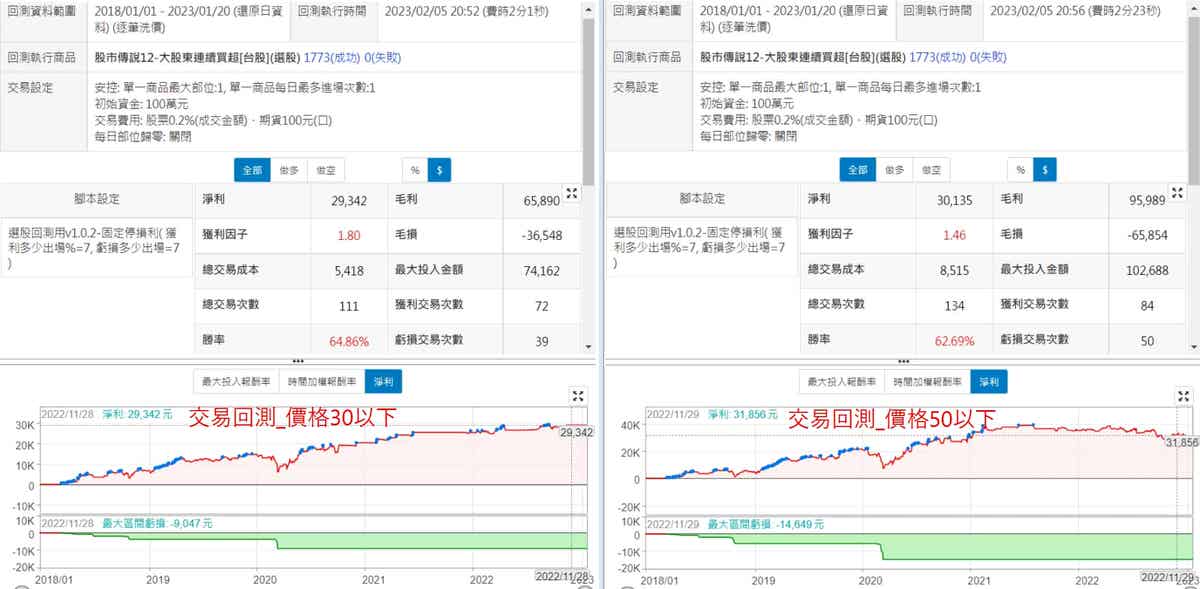Select dollar display in the left panel
The height and width of the screenshot is (589, 1200).
click(440, 170)
